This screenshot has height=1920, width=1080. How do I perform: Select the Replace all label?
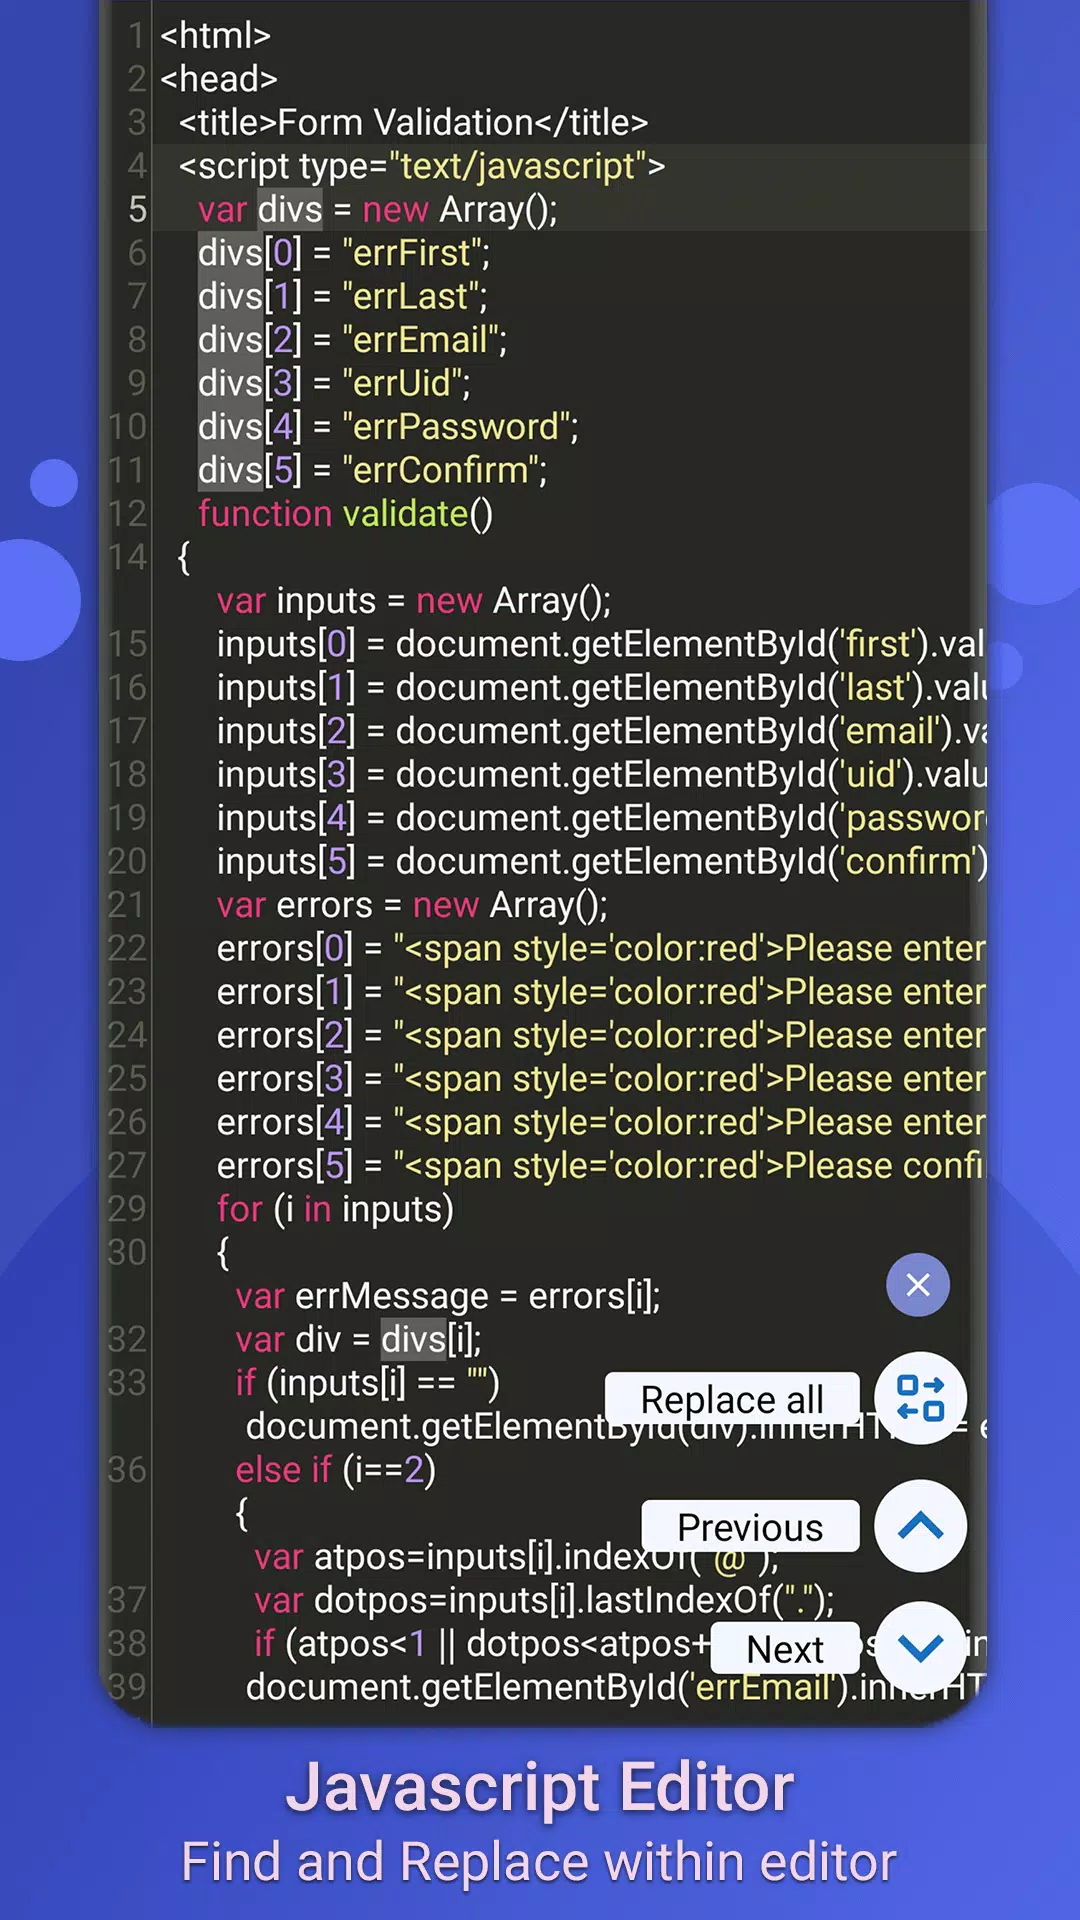point(732,1400)
